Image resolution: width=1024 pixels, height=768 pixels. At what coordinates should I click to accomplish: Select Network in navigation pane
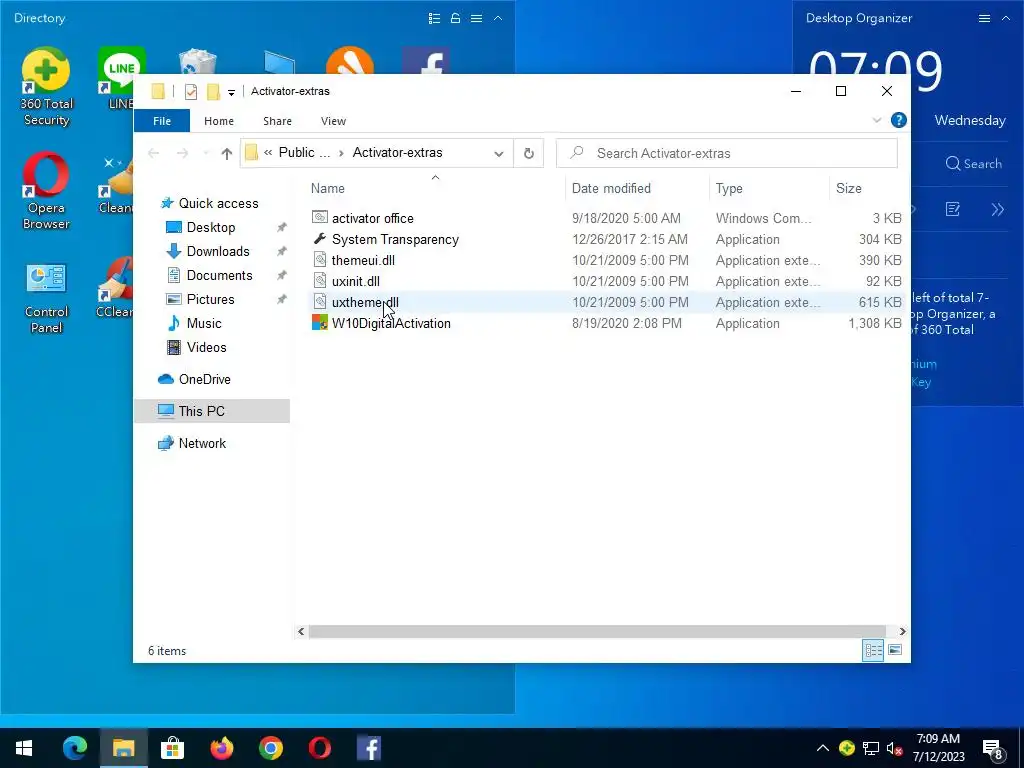(x=202, y=443)
